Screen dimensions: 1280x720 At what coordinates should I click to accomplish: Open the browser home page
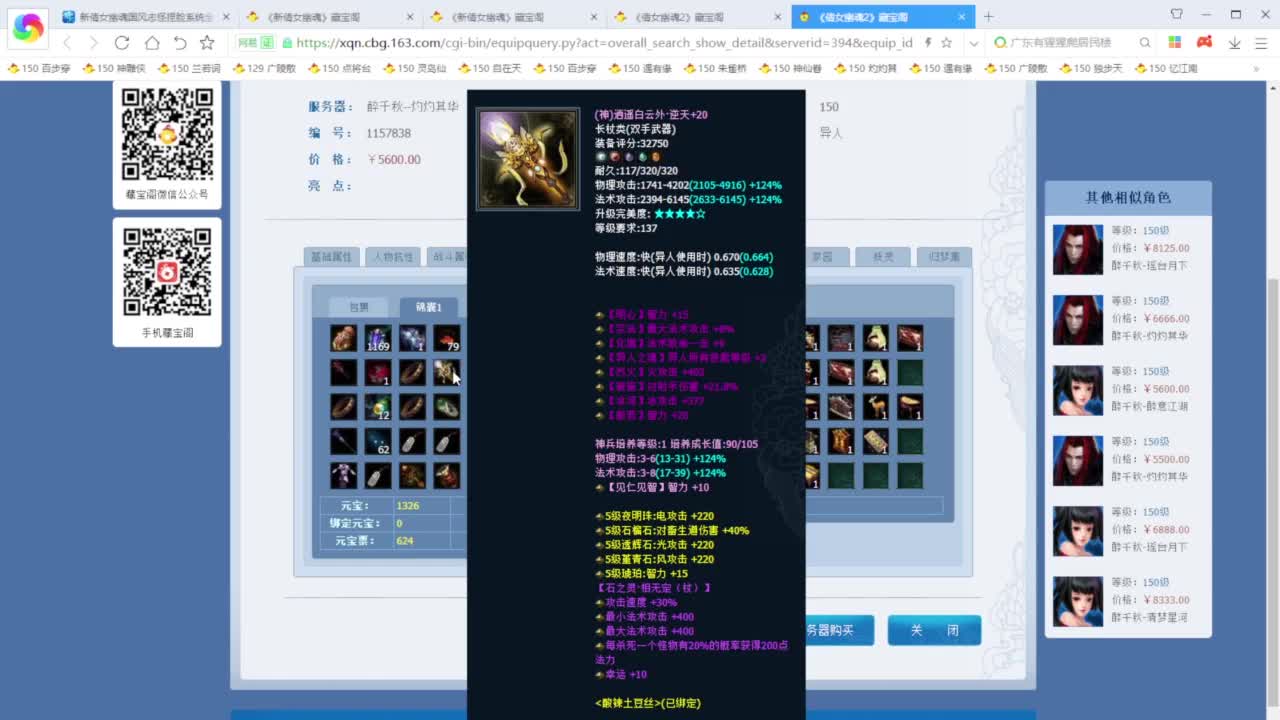tap(151, 43)
